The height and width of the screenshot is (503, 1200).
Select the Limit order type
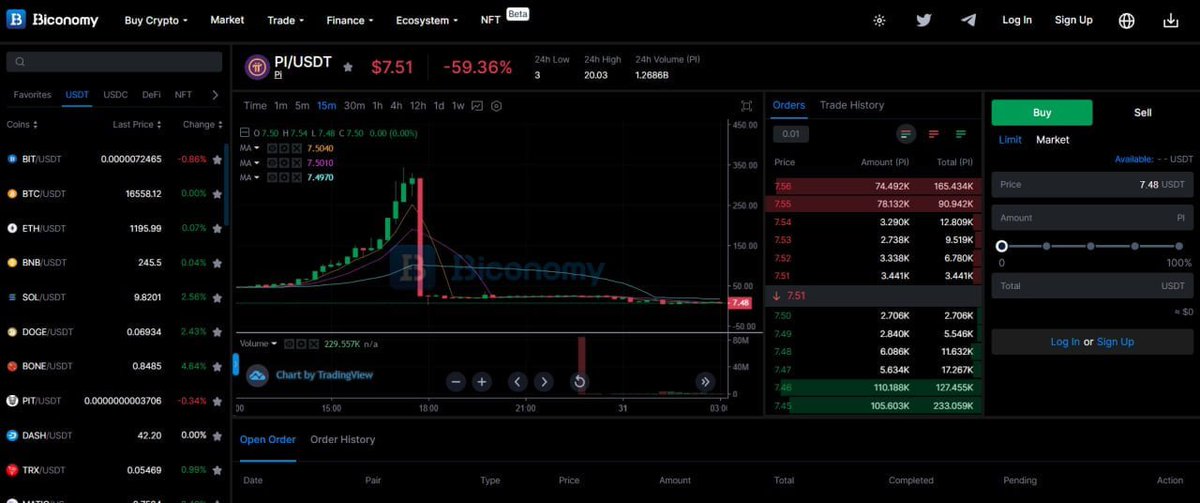[1010, 140]
